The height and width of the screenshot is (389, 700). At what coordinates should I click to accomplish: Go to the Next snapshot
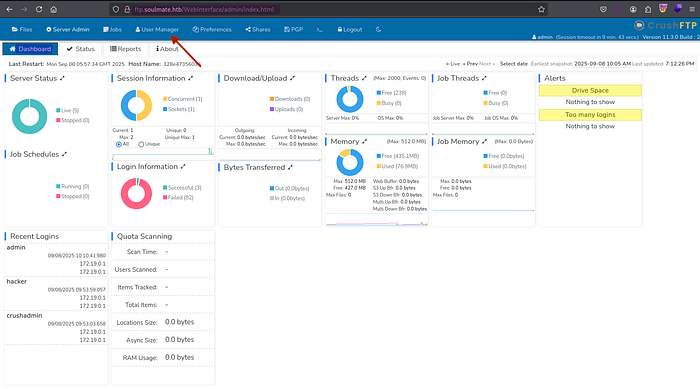(487, 64)
